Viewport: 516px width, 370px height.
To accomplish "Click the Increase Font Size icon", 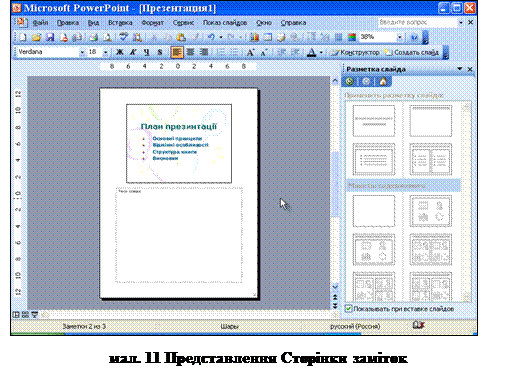I will point(250,52).
